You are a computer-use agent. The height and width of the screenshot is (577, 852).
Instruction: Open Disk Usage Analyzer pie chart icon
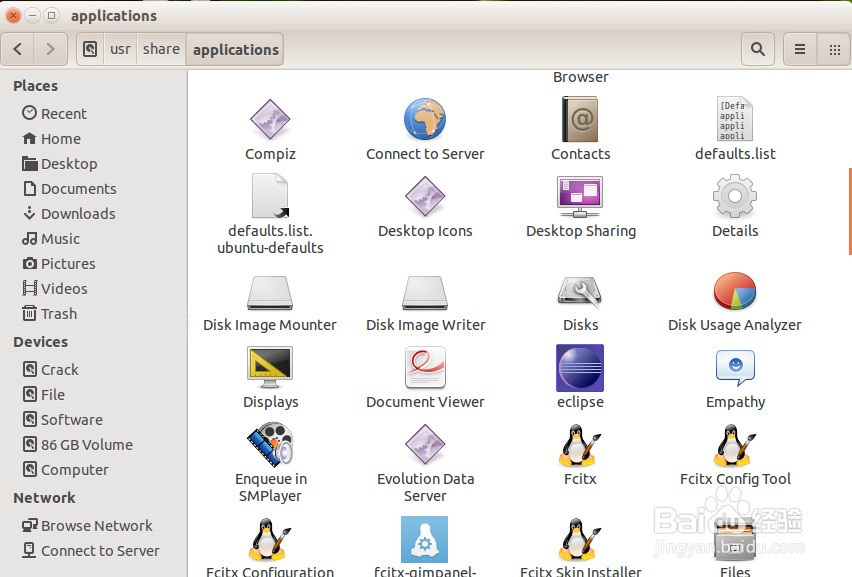735,291
